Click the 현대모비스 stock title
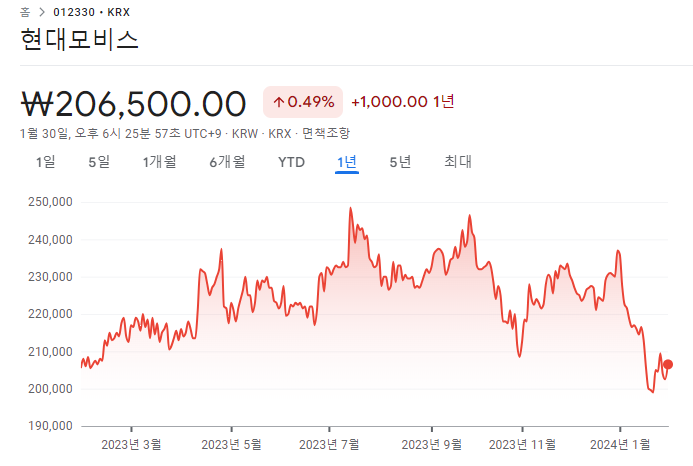Image resolution: width=693 pixels, height=466 pixels. tap(80, 39)
